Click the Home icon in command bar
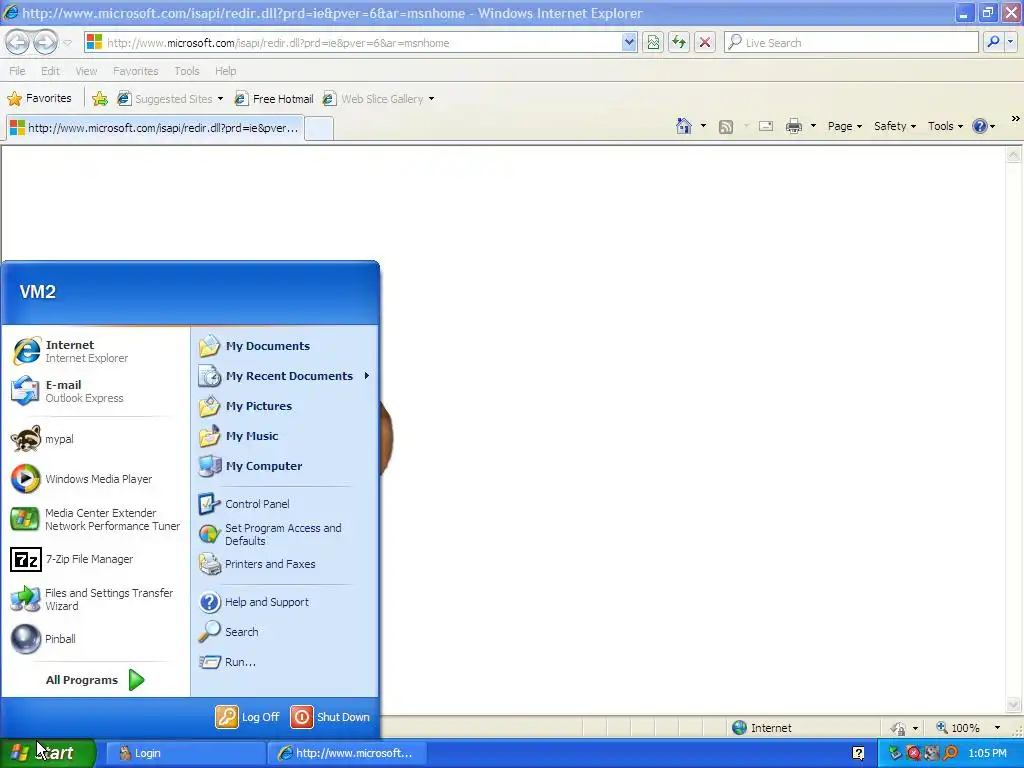 click(x=684, y=126)
